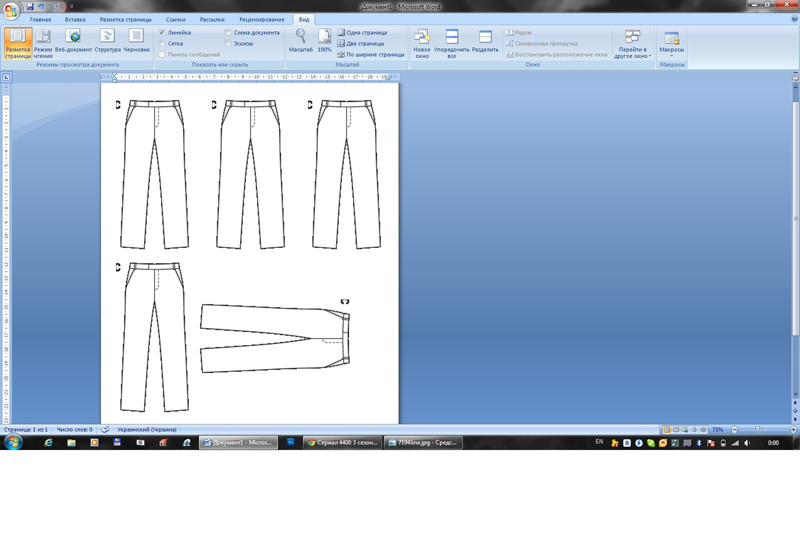Select the Структура outline view
The height and width of the screenshot is (539, 800).
coord(107,43)
